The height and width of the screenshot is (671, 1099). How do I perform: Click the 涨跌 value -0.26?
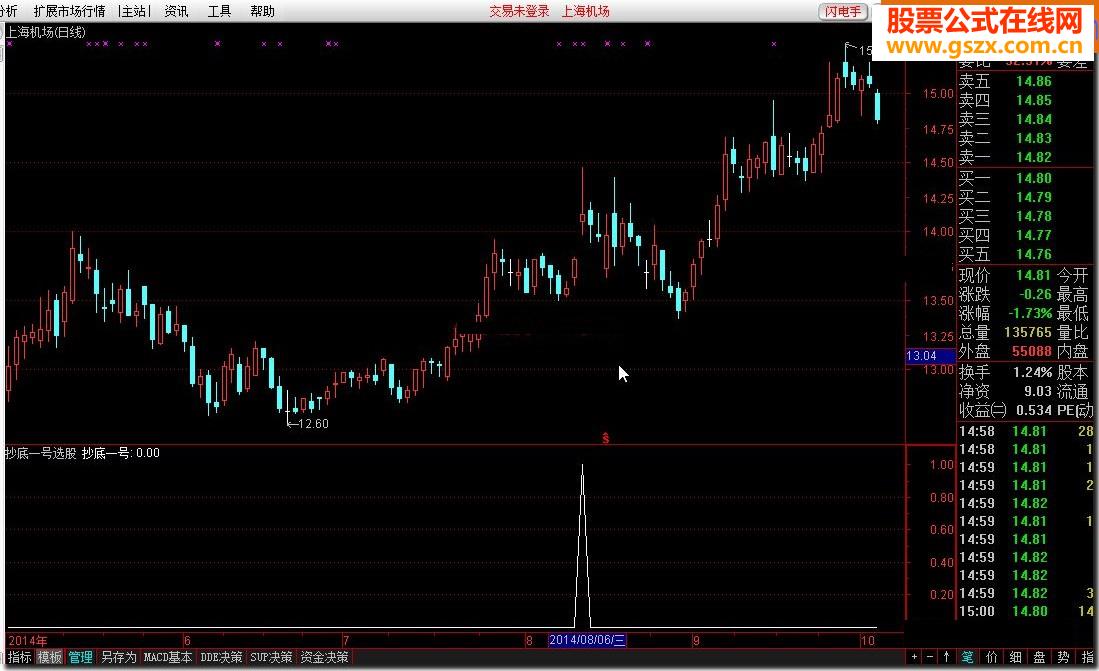click(x=1035, y=294)
